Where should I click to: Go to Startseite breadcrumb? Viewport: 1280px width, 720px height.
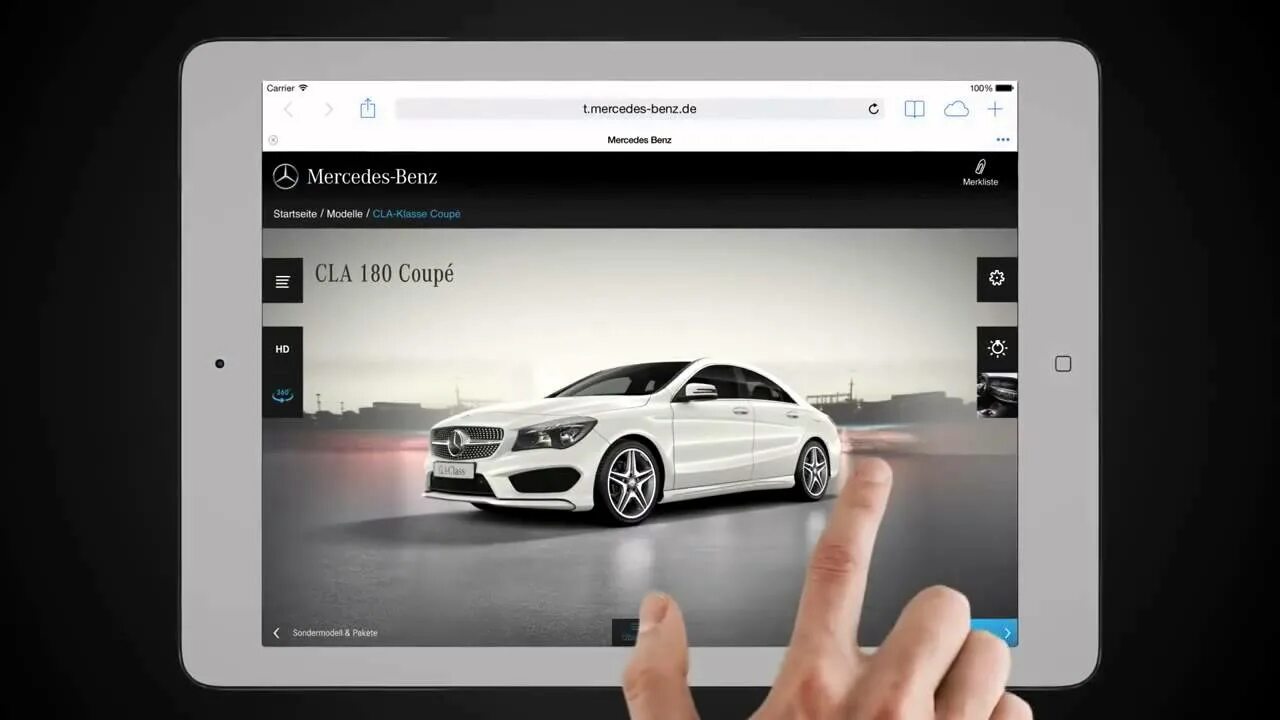pyautogui.click(x=295, y=214)
